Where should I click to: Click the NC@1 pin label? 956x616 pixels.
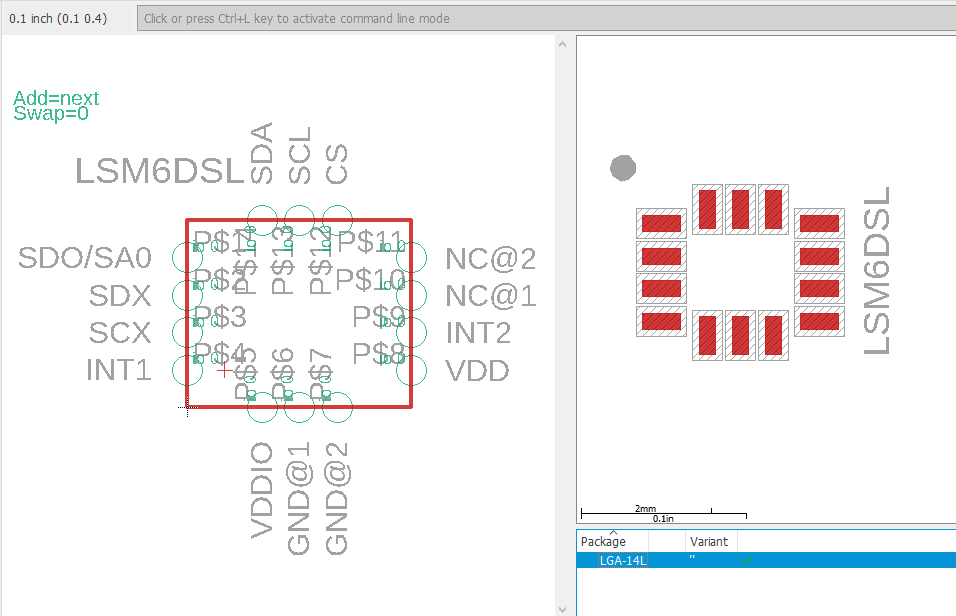click(491, 296)
